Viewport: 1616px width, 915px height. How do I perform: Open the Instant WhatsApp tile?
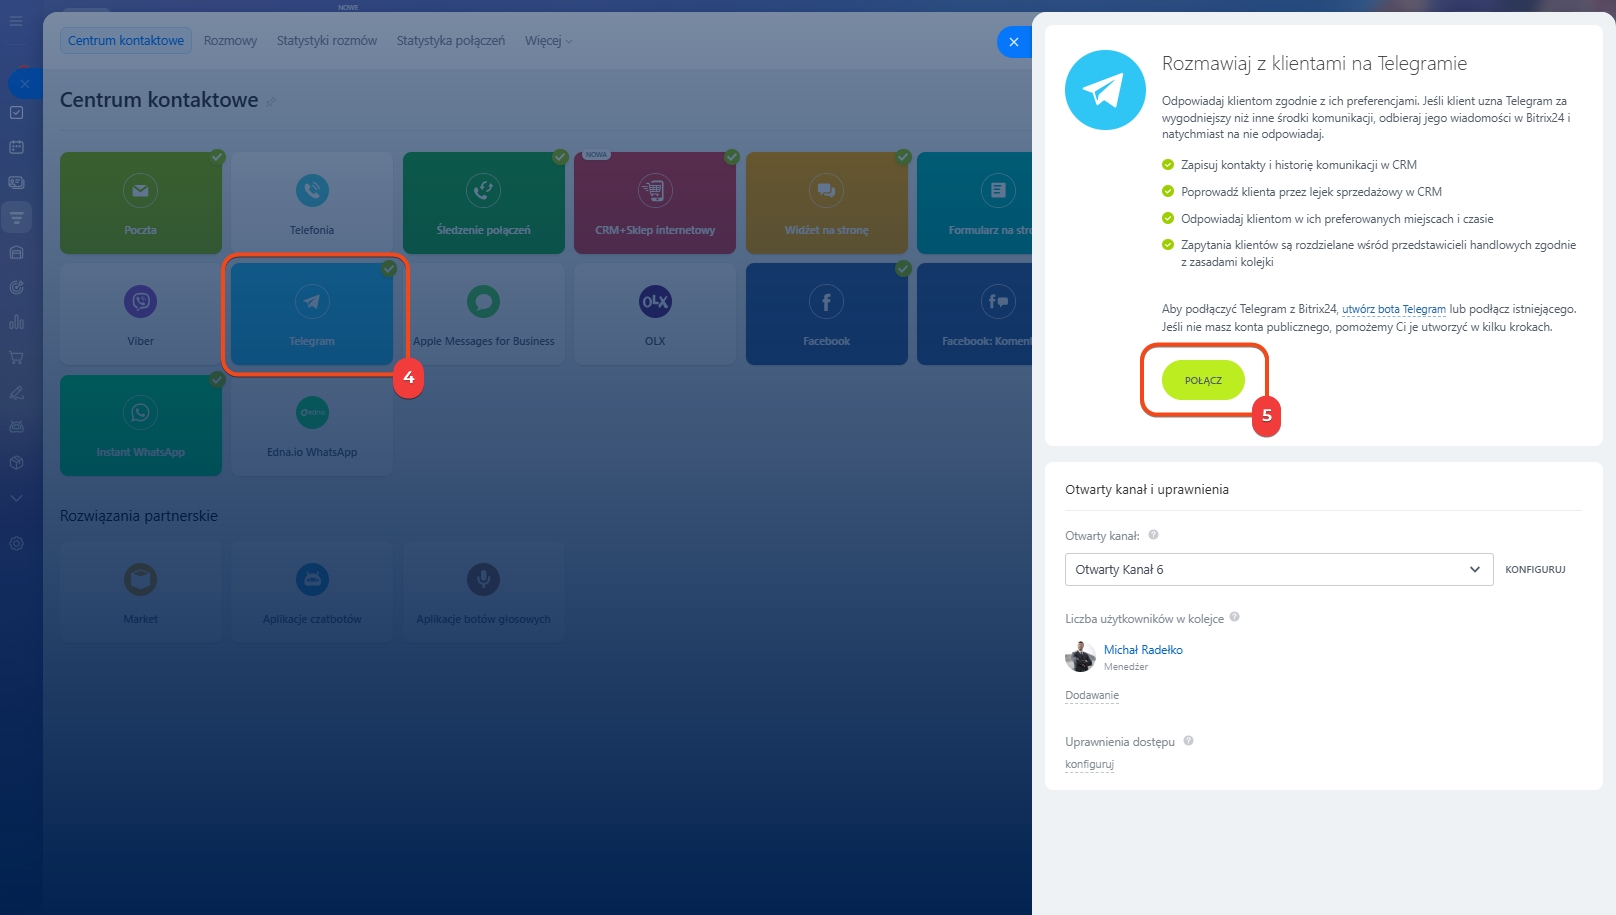click(141, 425)
